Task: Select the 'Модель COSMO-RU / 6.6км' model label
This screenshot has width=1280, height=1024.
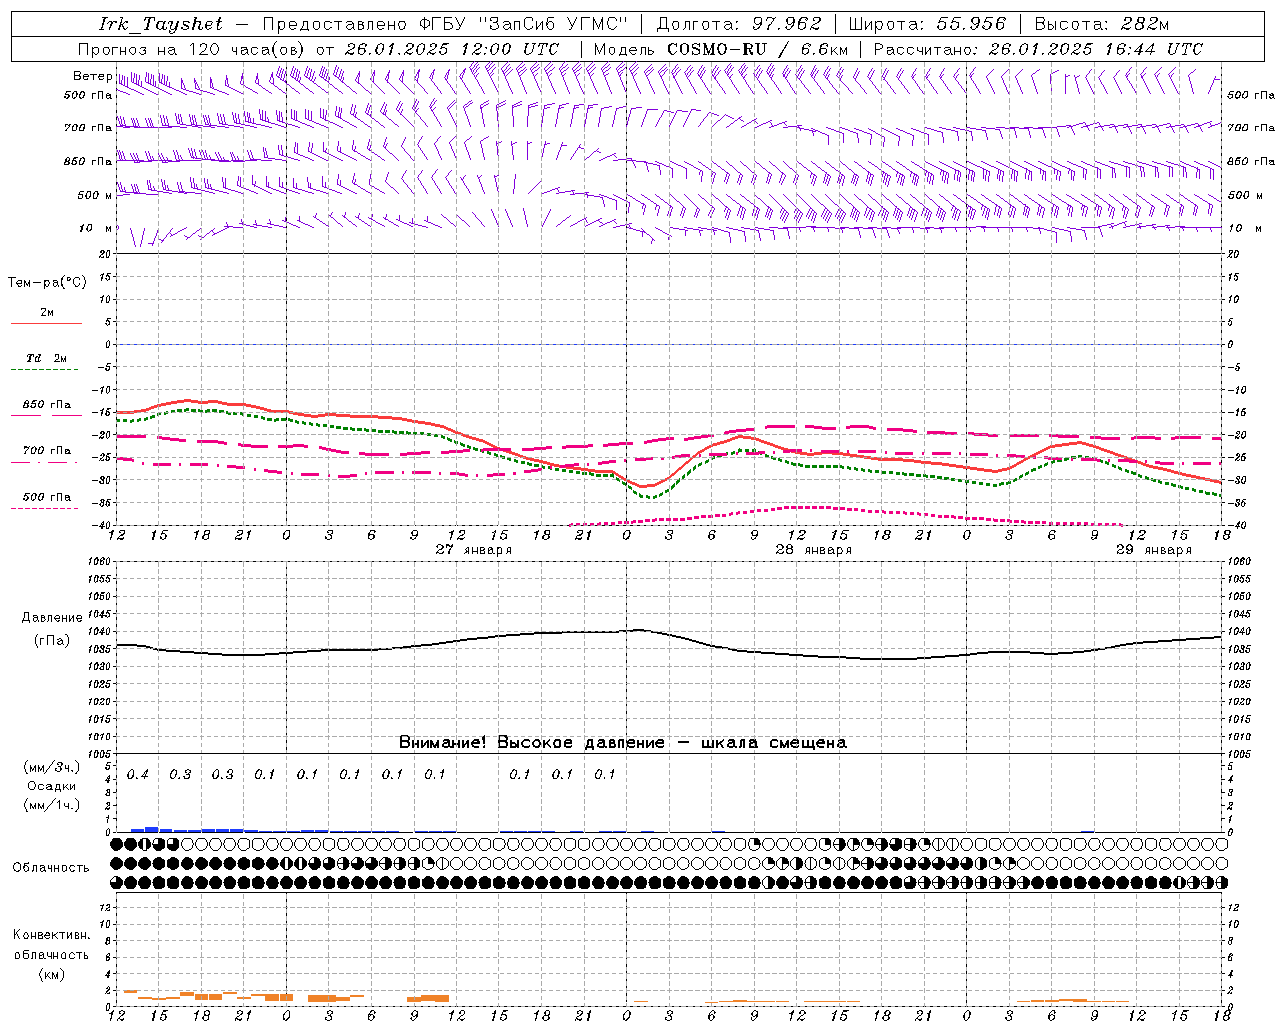Action: tap(721, 49)
